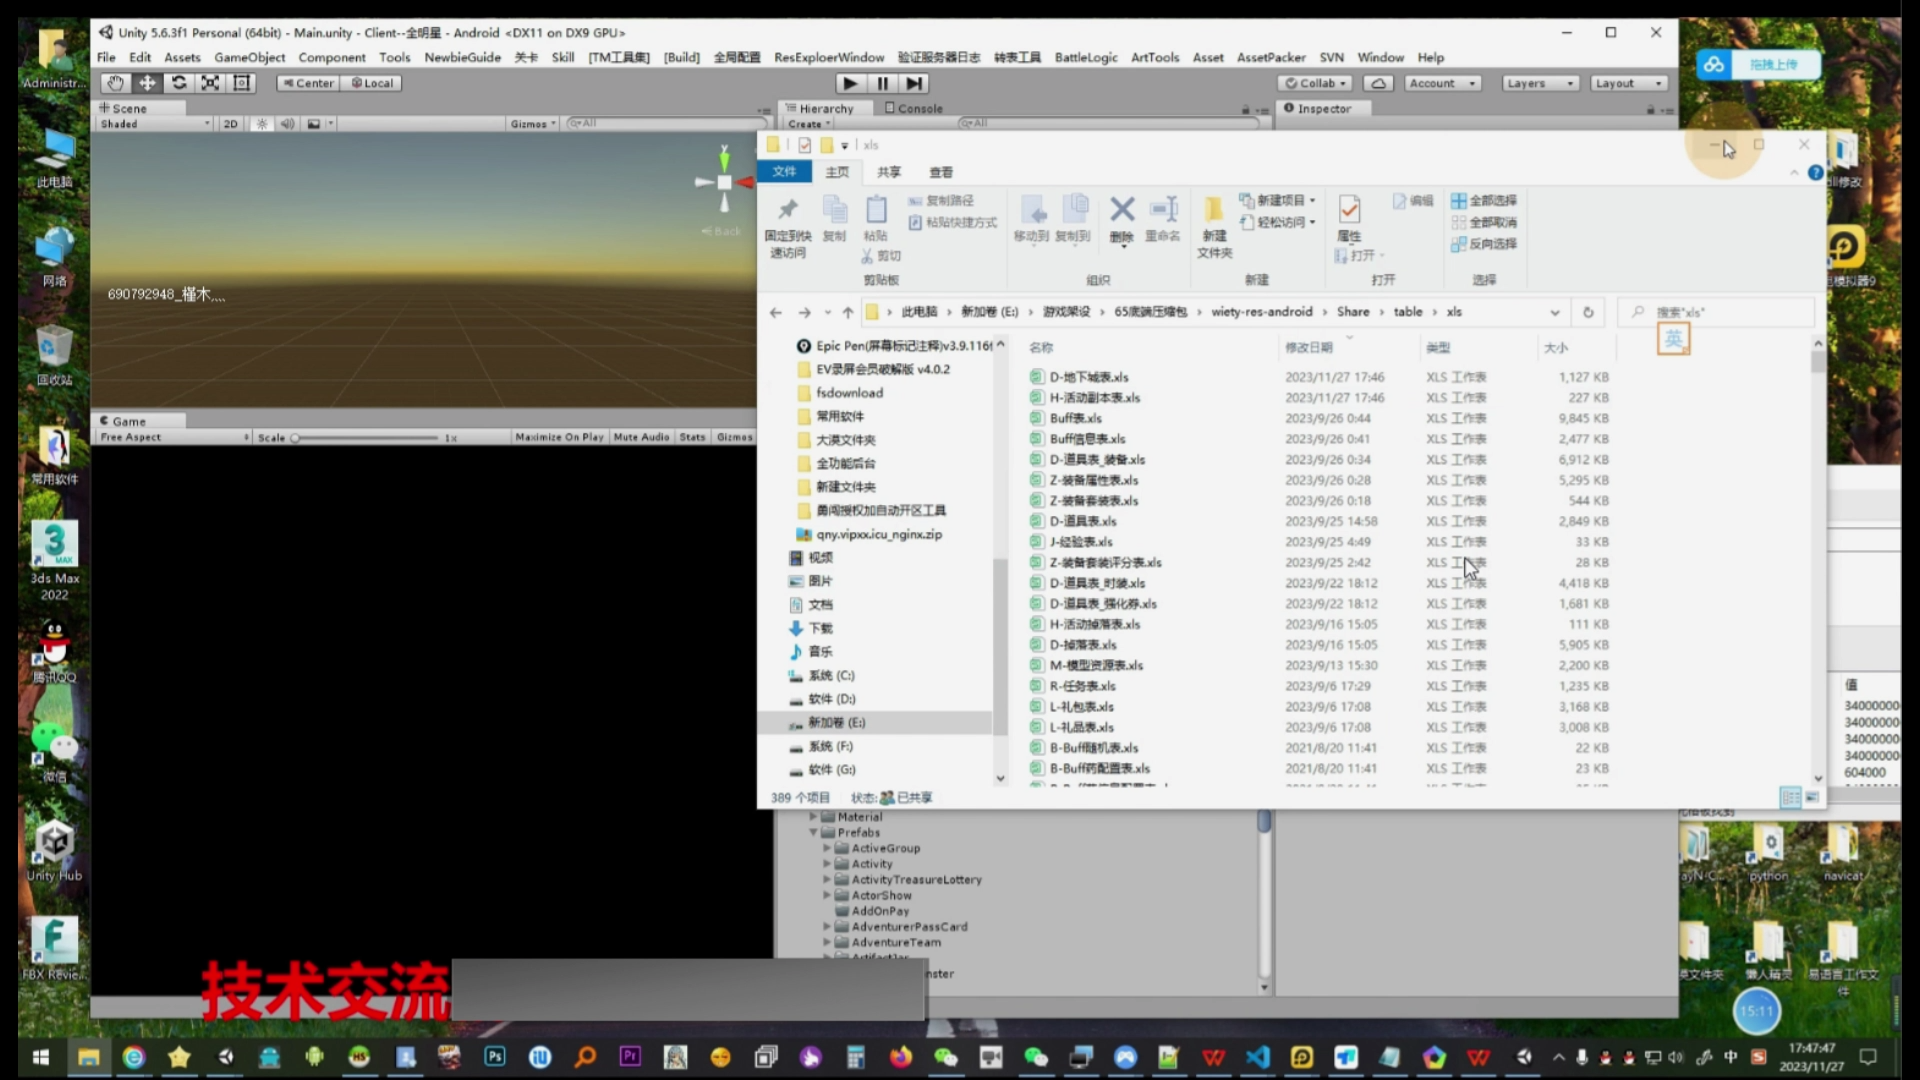Image resolution: width=1920 pixels, height=1080 pixels.
Task: Open the Layers dropdown in Unity
Action: (x=1539, y=83)
